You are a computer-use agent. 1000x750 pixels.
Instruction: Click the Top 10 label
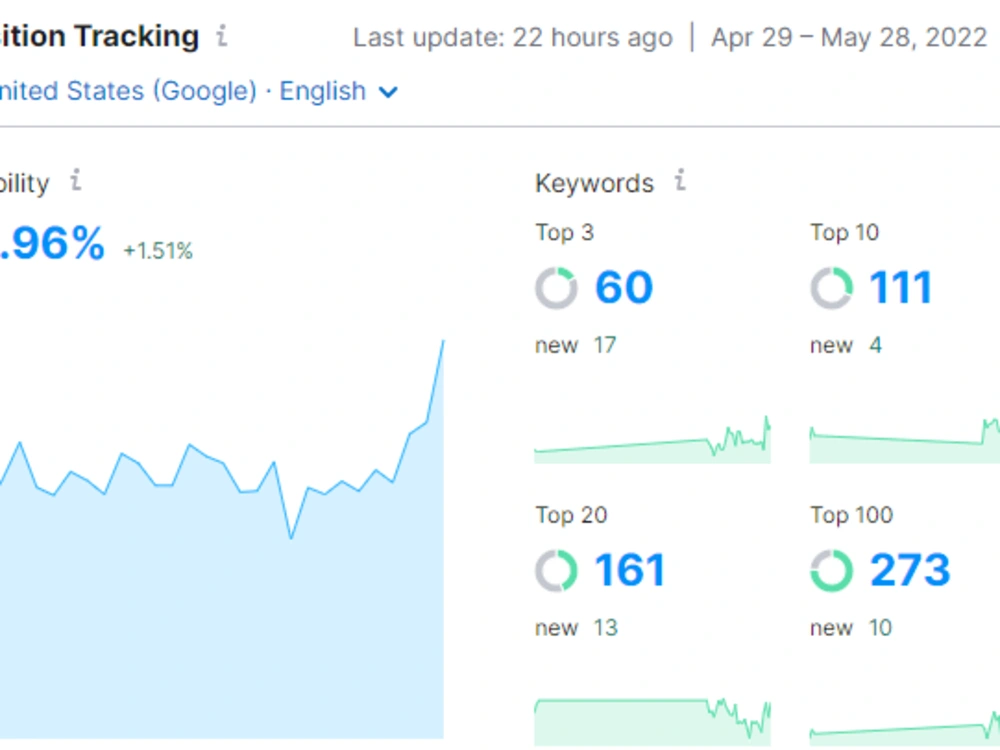(x=844, y=233)
